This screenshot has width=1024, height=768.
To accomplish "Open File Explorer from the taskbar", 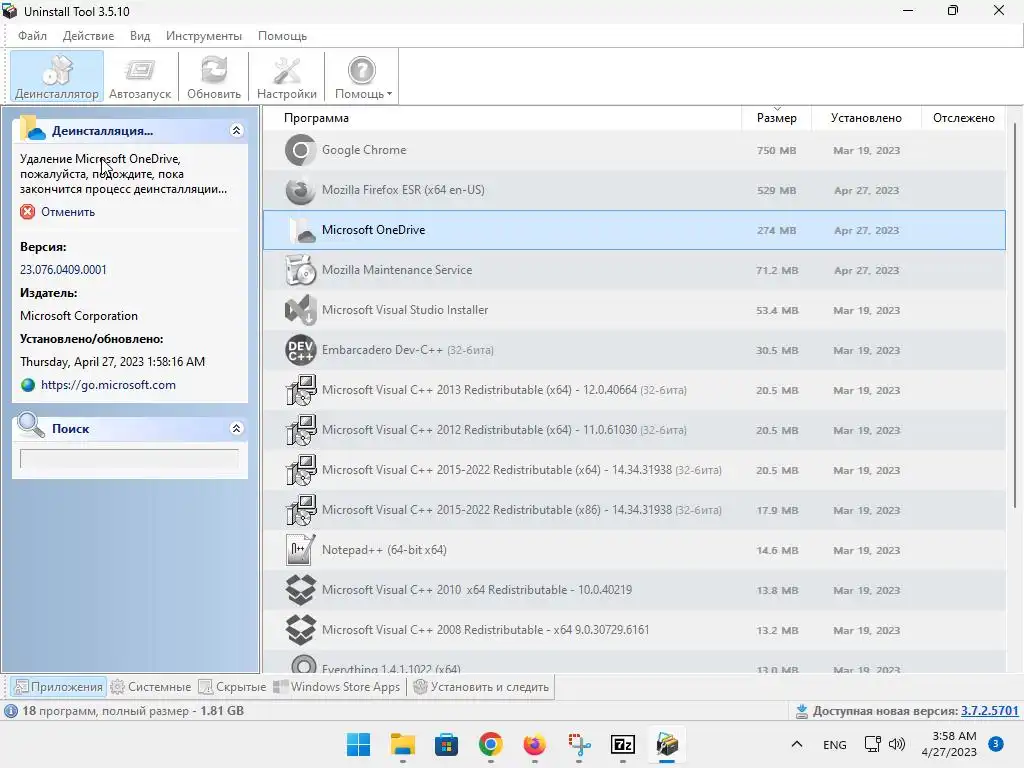I will pos(403,744).
